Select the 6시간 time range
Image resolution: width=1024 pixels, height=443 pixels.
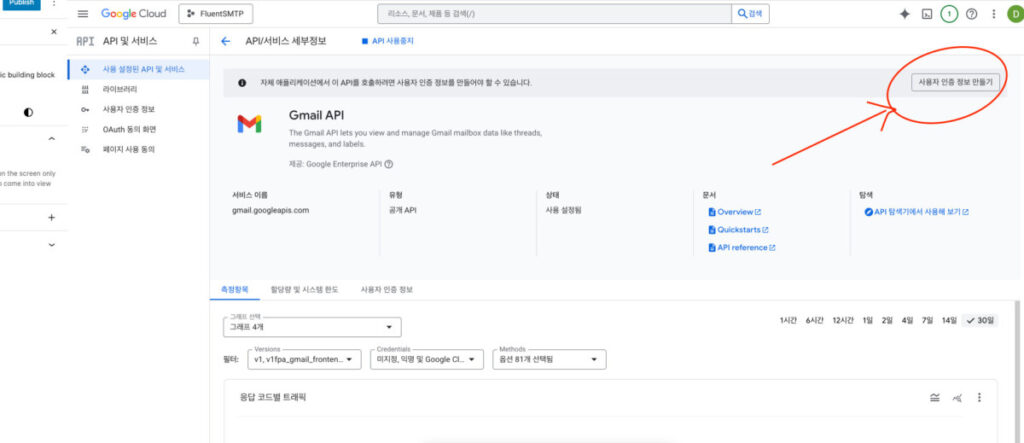(x=814, y=320)
